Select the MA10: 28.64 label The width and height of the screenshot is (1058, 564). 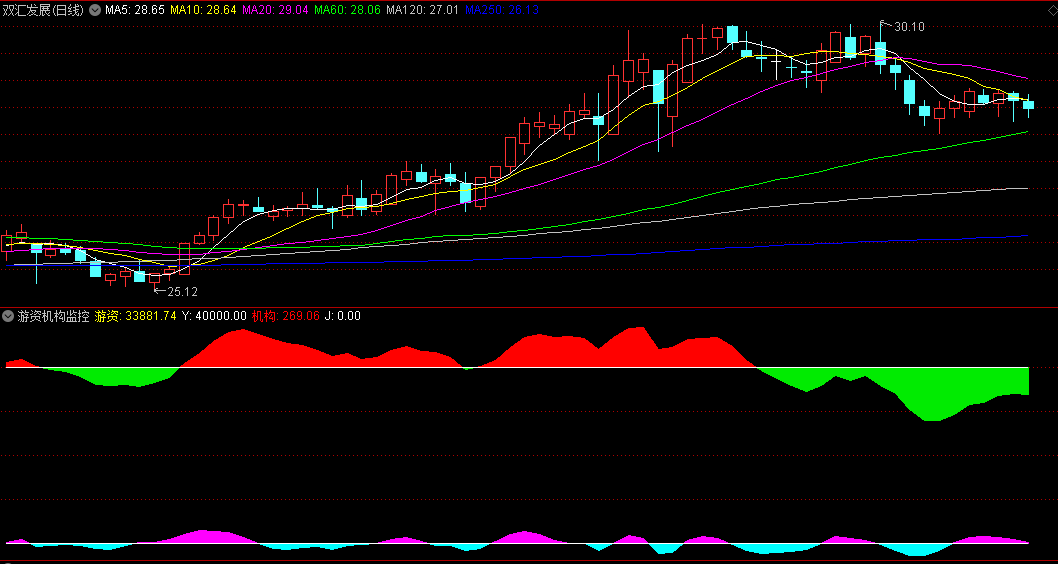click(x=203, y=10)
